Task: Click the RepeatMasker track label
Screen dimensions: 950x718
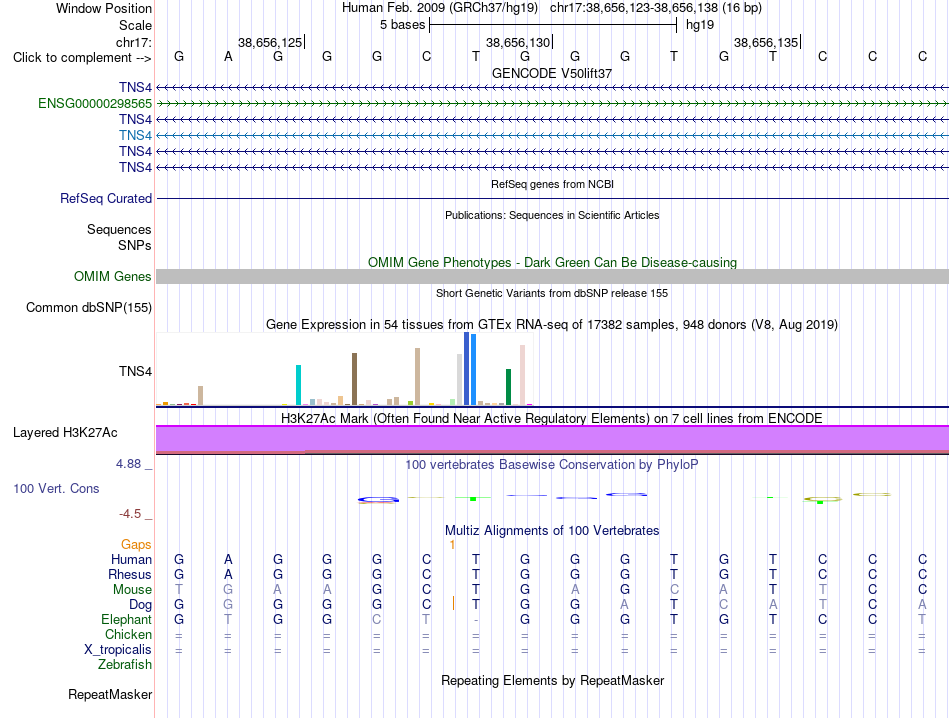Action: (x=110, y=694)
